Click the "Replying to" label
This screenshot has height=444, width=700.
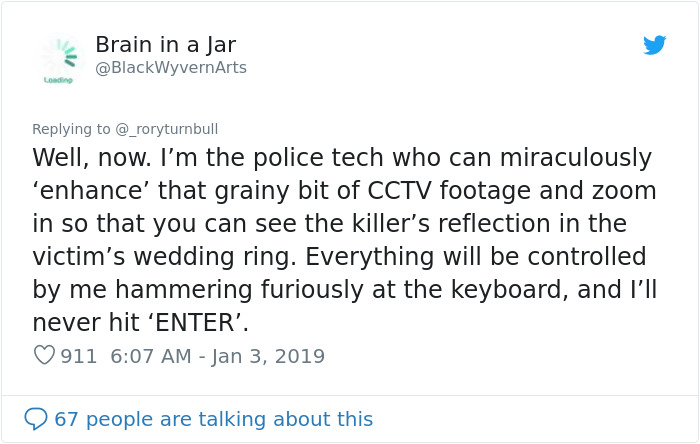[x=72, y=129]
